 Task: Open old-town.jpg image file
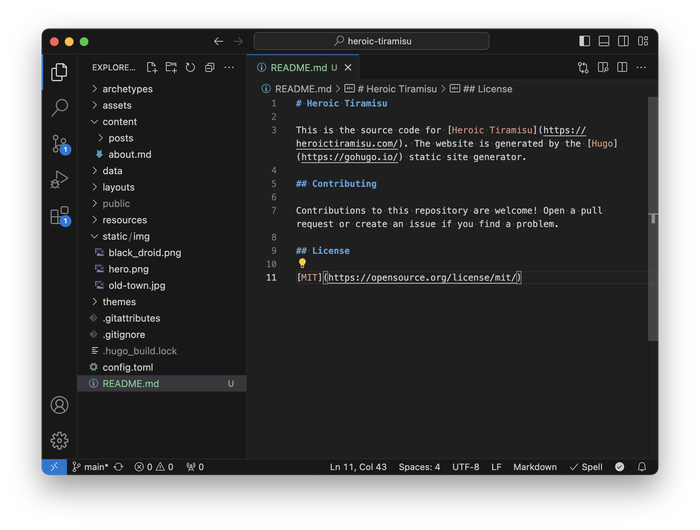point(162,285)
